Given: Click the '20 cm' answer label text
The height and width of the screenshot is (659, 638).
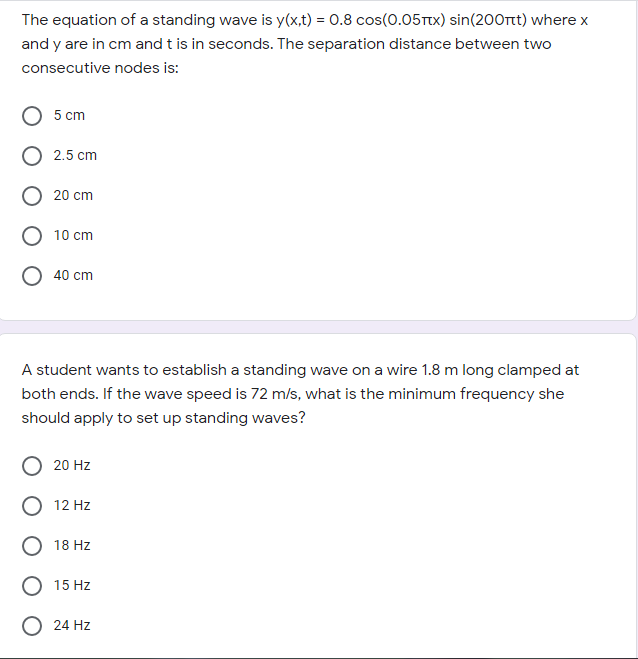Looking at the screenshot, I should pyautogui.click(x=73, y=195).
